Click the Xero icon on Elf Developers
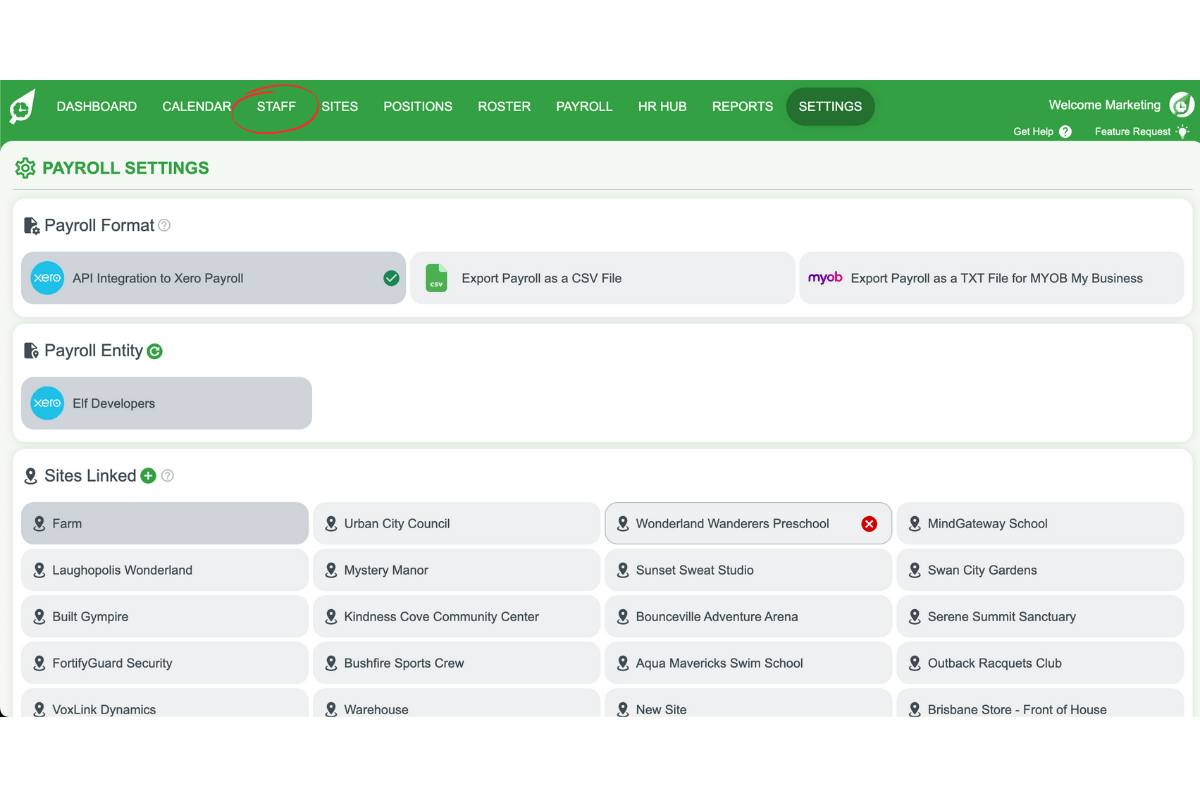1200x800 pixels. [47, 403]
